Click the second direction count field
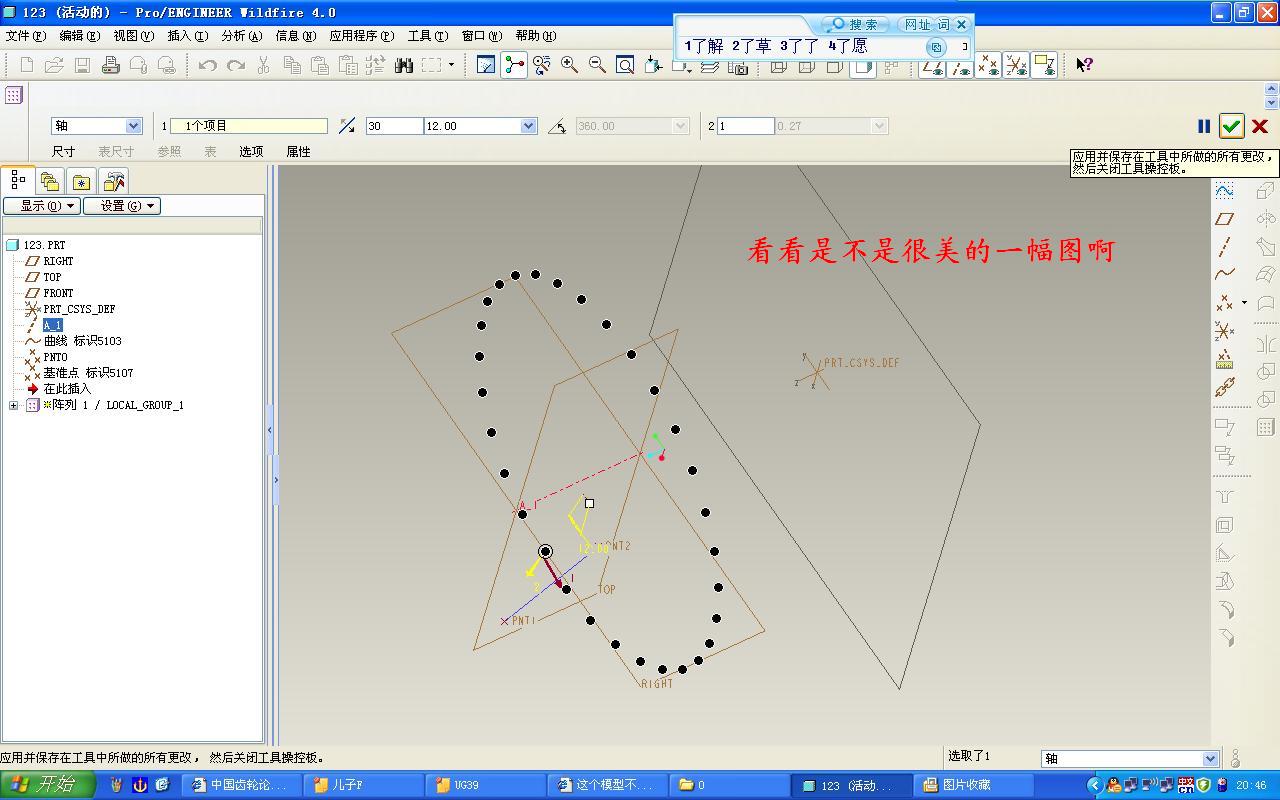This screenshot has width=1280, height=800. click(x=745, y=126)
